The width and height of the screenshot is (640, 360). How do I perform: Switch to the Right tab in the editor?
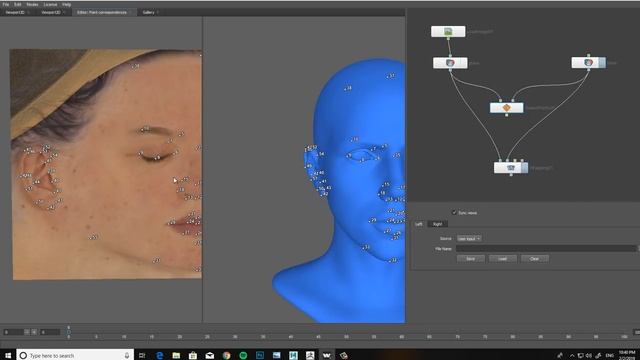click(x=437, y=224)
